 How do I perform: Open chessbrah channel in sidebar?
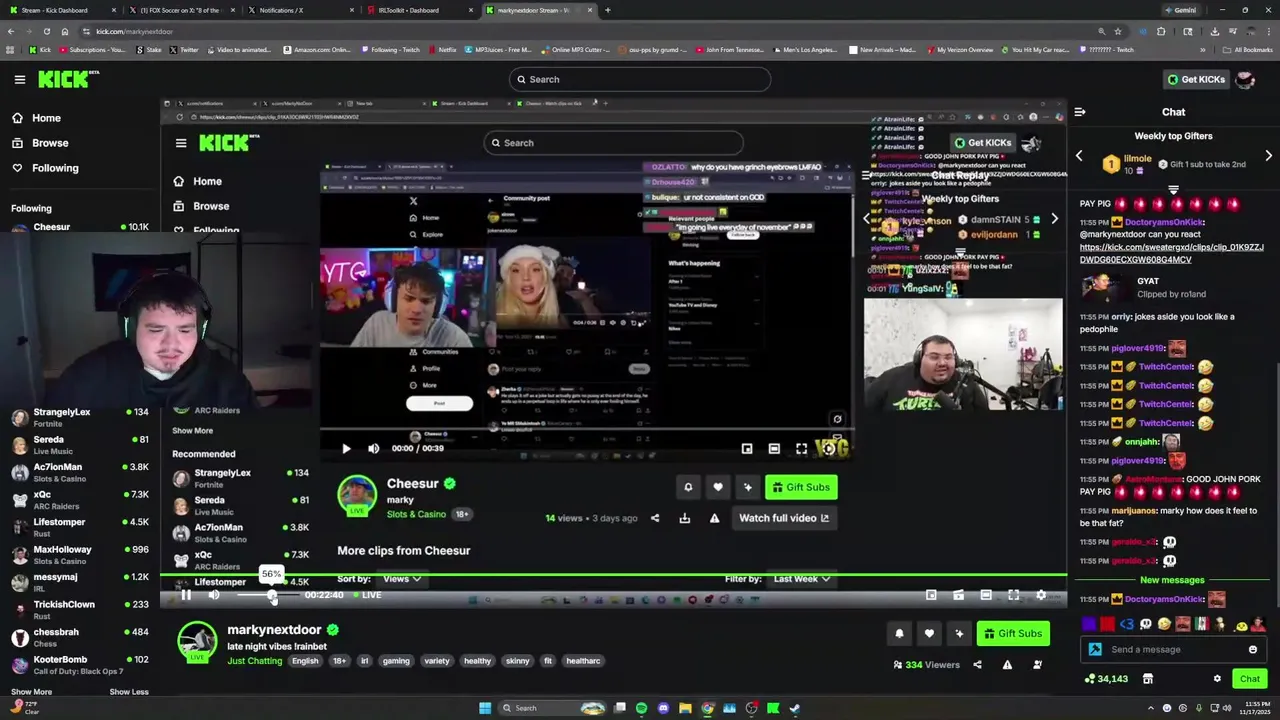tap(80, 637)
